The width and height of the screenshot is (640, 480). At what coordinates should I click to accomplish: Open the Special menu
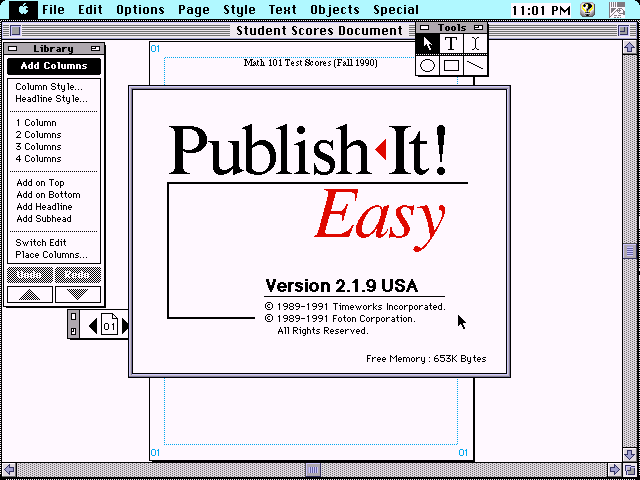click(x=396, y=9)
